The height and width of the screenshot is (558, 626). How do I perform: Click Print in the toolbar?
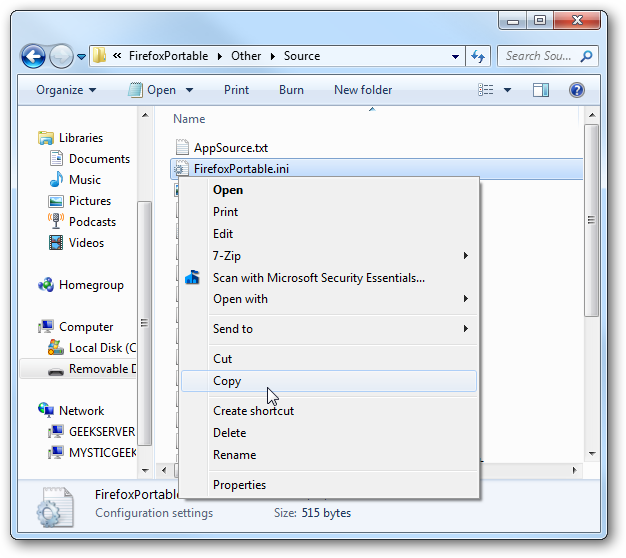coord(236,90)
